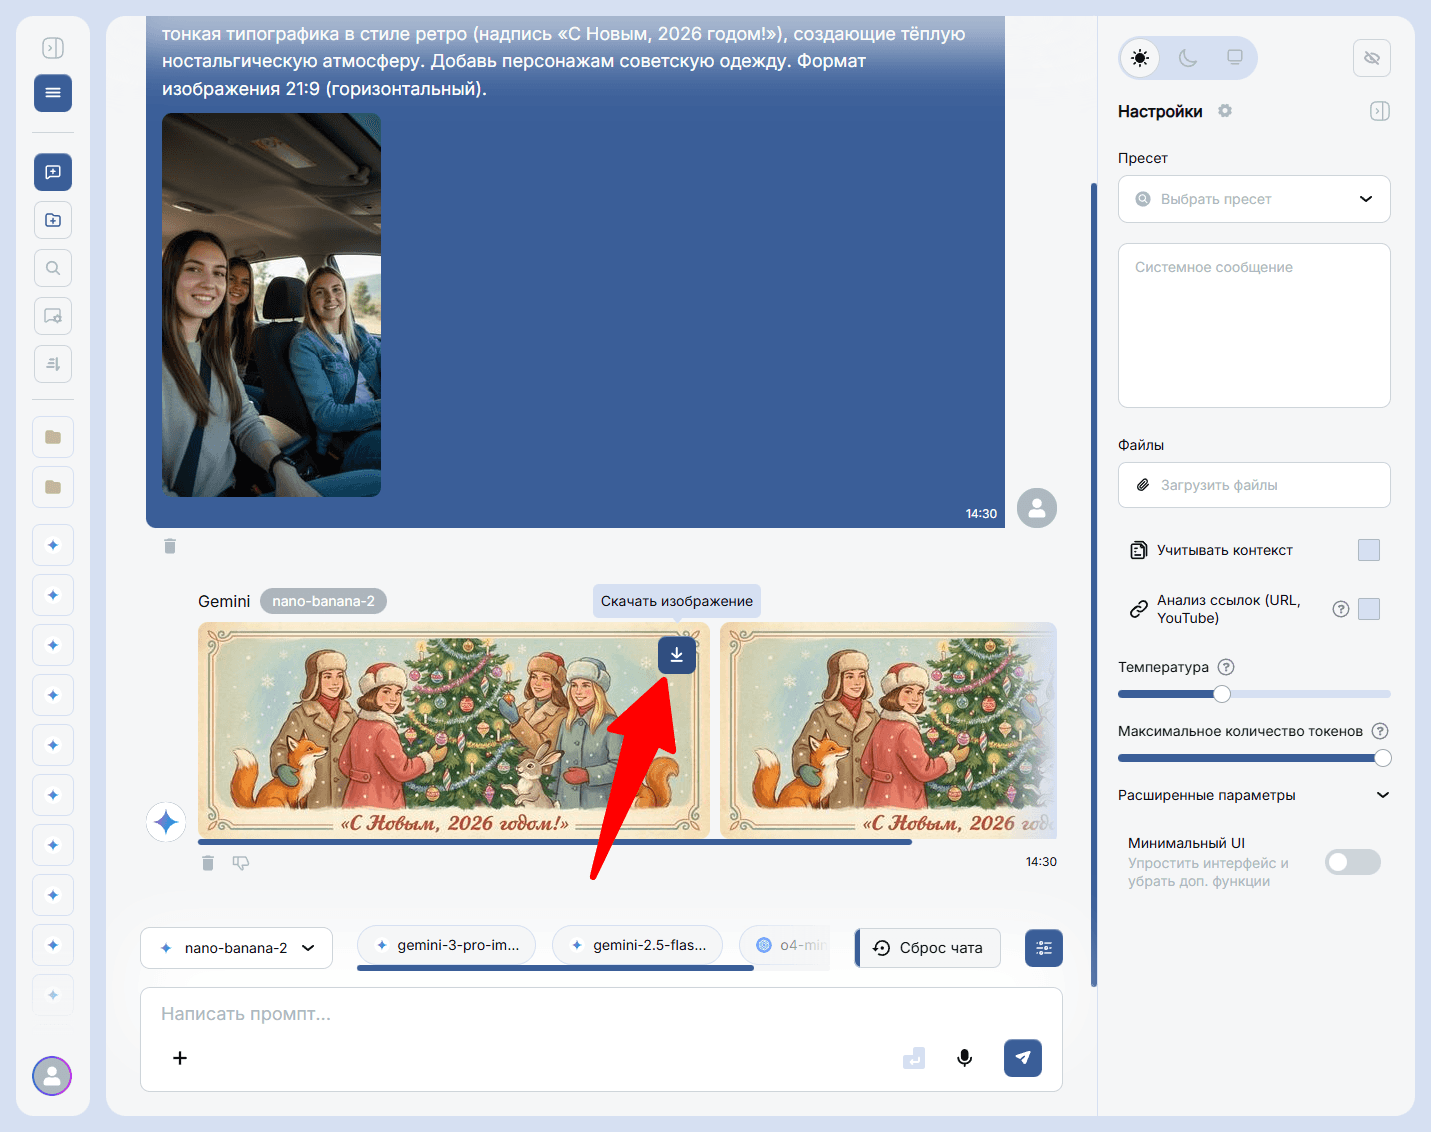This screenshot has width=1431, height=1132.
Task: Select the o4-mini model chip
Action: click(x=790, y=944)
